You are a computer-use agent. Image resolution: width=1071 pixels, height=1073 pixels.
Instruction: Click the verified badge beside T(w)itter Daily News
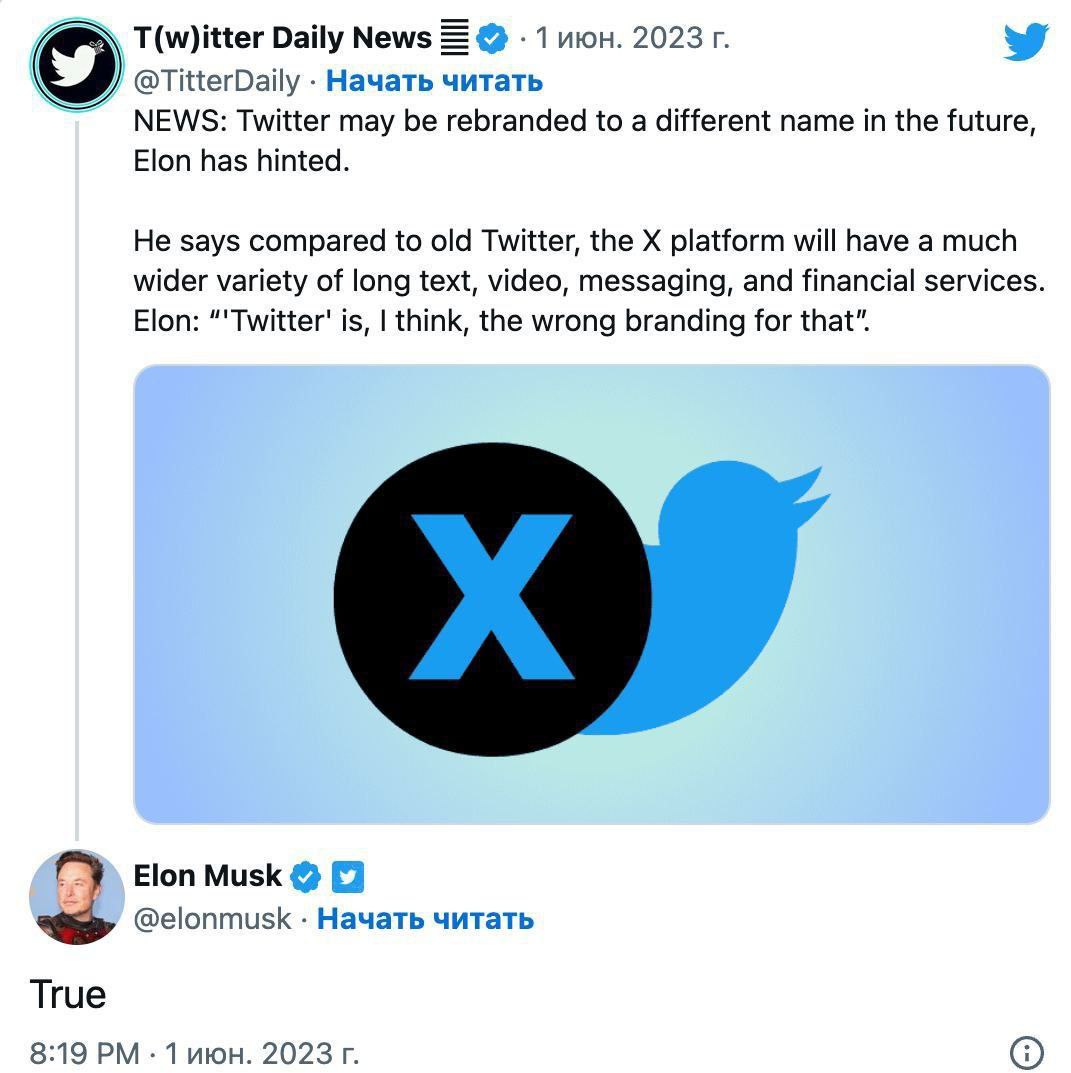491,39
